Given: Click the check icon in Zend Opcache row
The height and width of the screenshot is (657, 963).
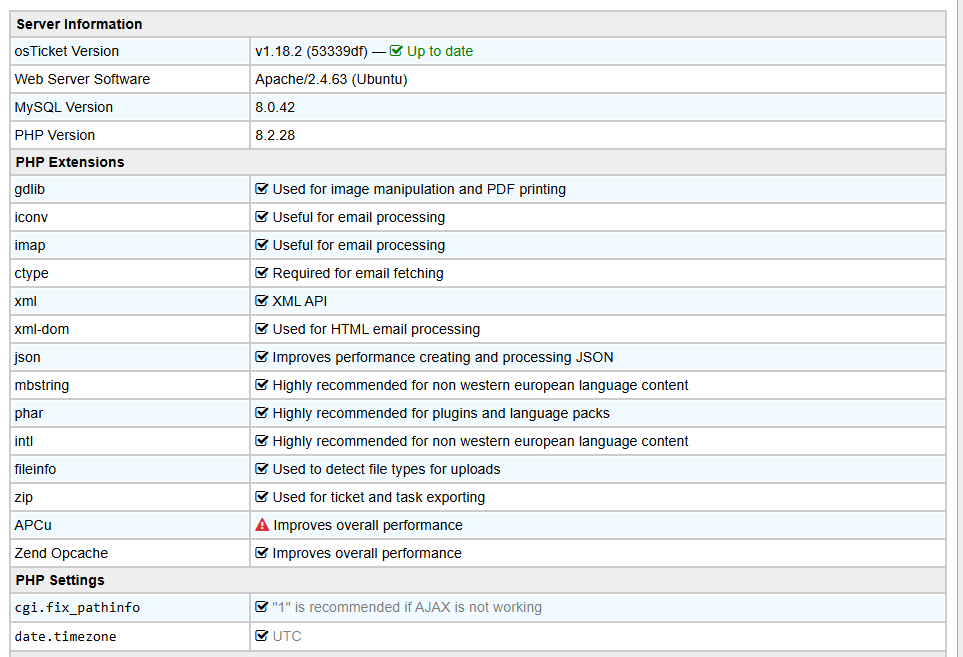Looking at the screenshot, I should click(262, 553).
